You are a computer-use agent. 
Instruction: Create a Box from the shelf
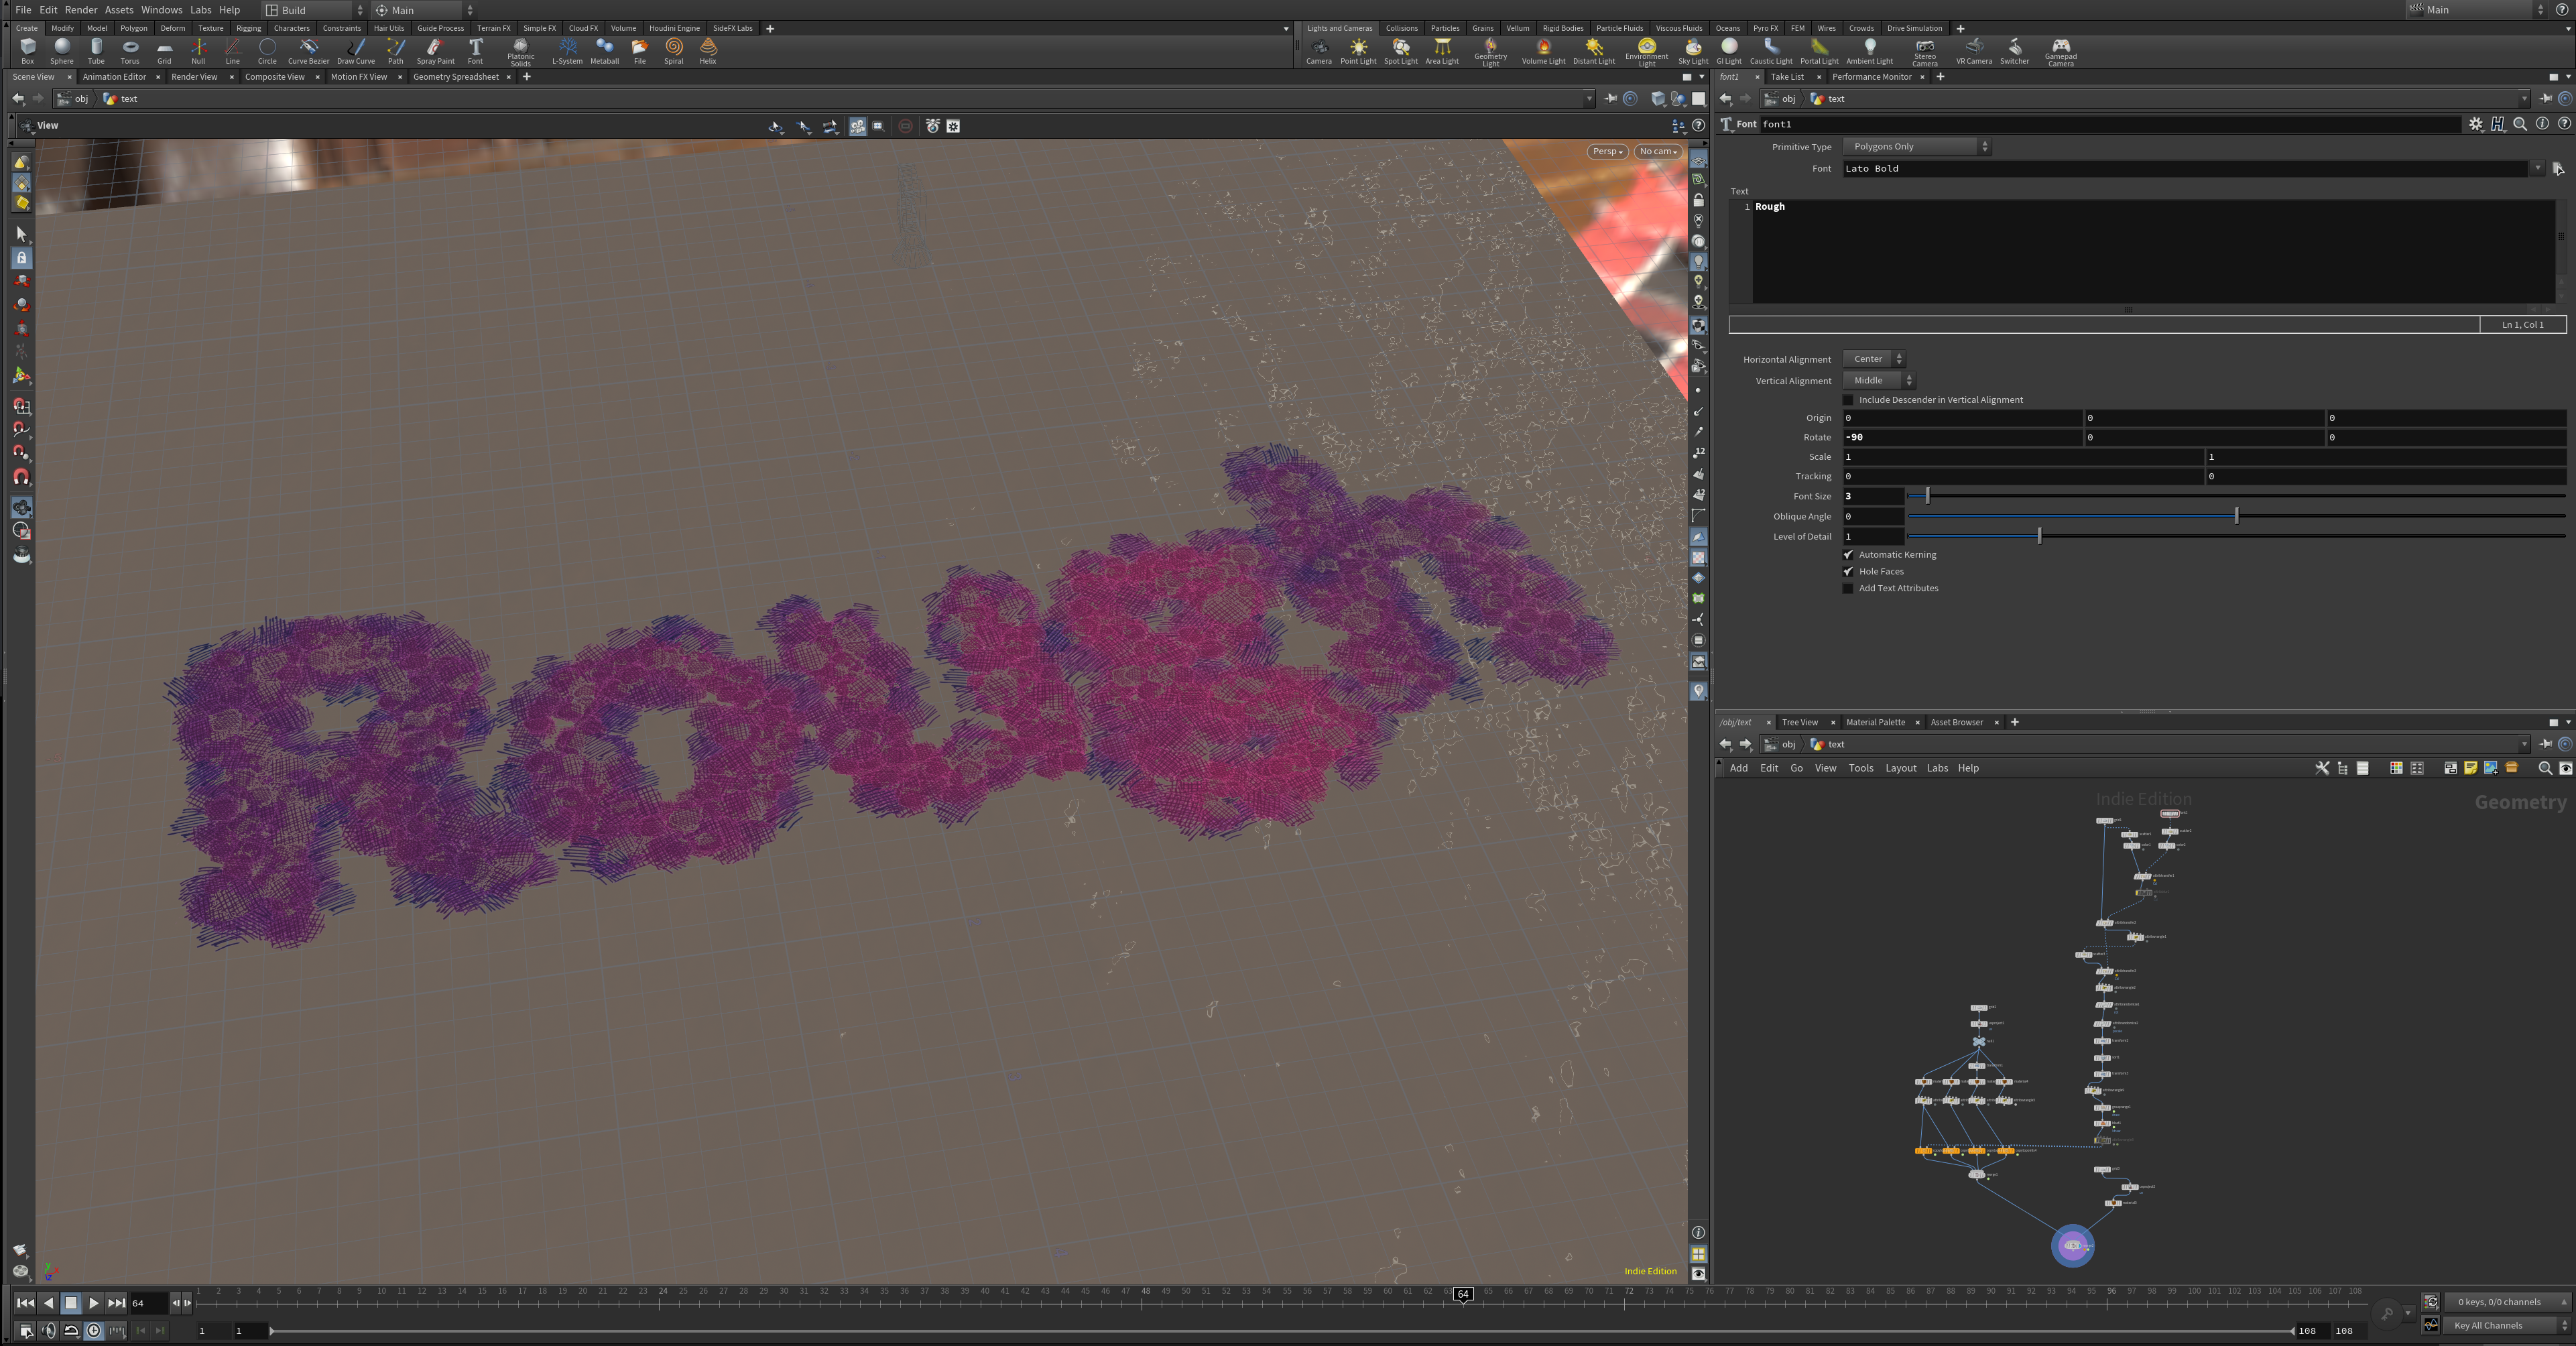28,51
